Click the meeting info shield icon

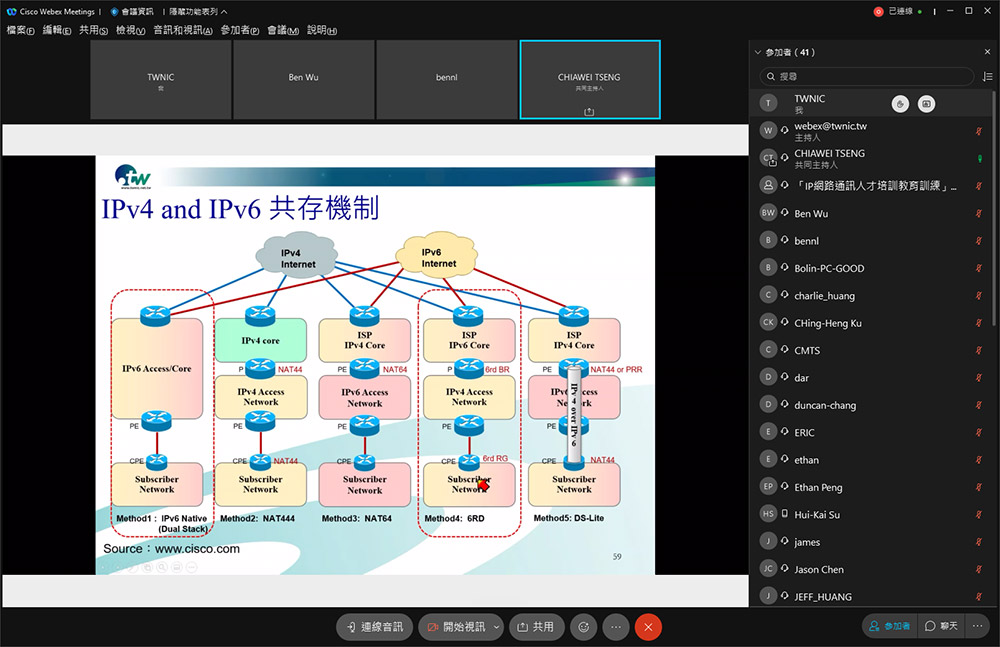pos(114,11)
